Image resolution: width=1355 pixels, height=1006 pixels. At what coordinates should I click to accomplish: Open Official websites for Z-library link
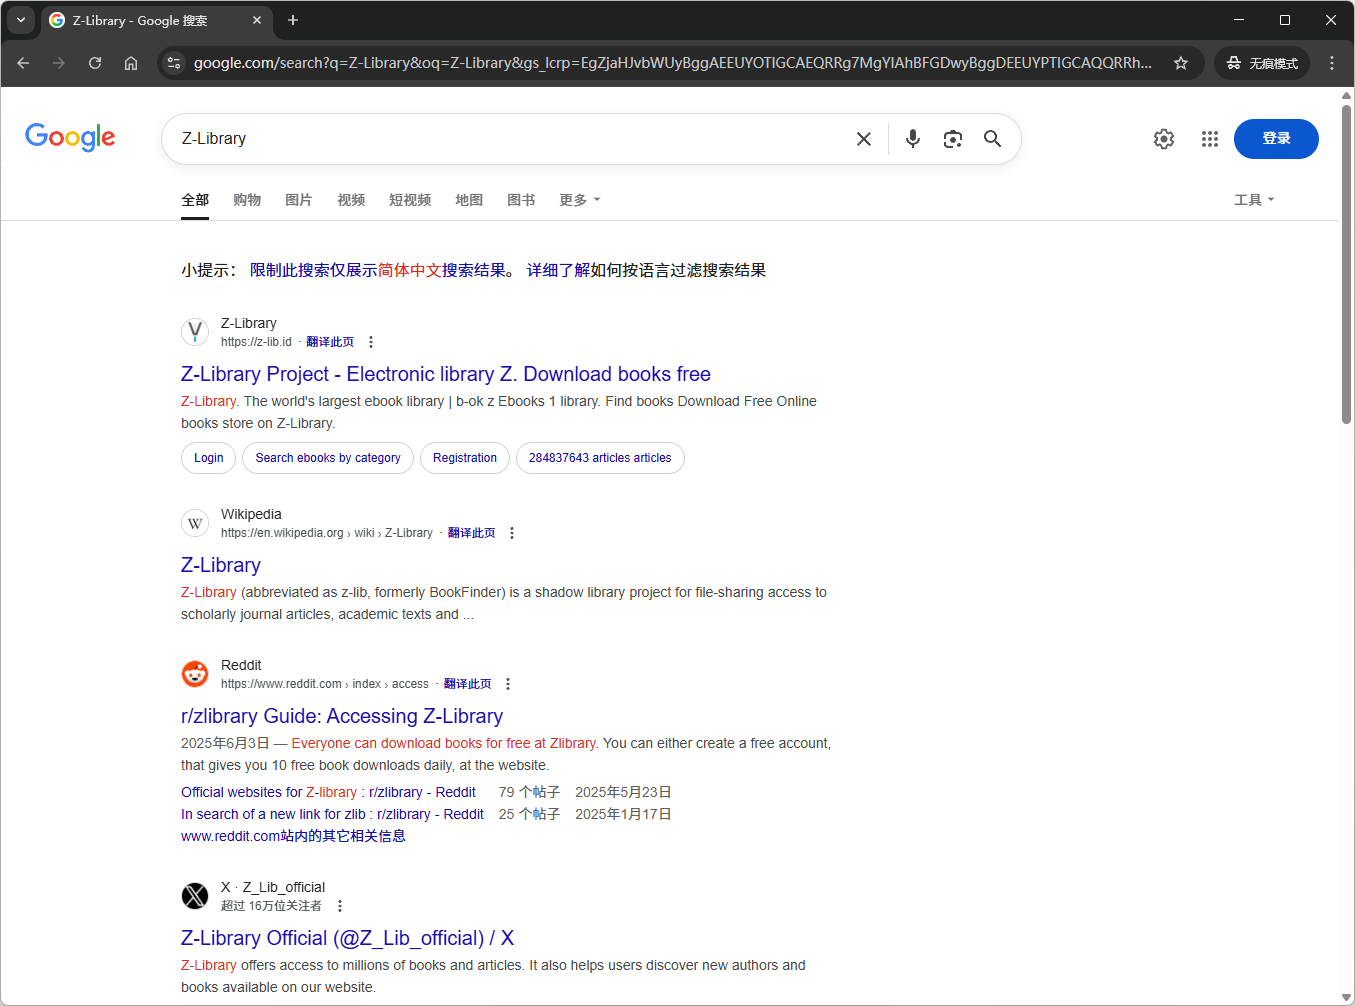(328, 792)
